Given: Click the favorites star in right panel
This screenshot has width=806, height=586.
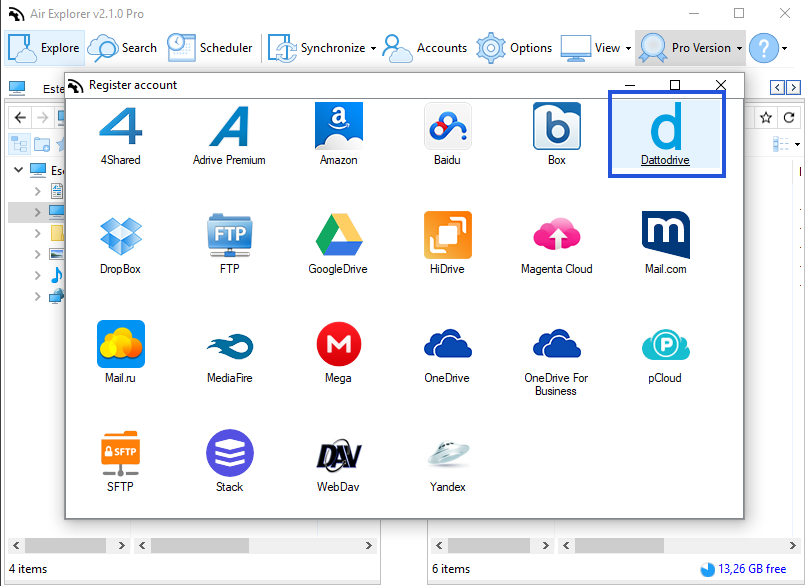Looking at the screenshot, I should [766, 118].
